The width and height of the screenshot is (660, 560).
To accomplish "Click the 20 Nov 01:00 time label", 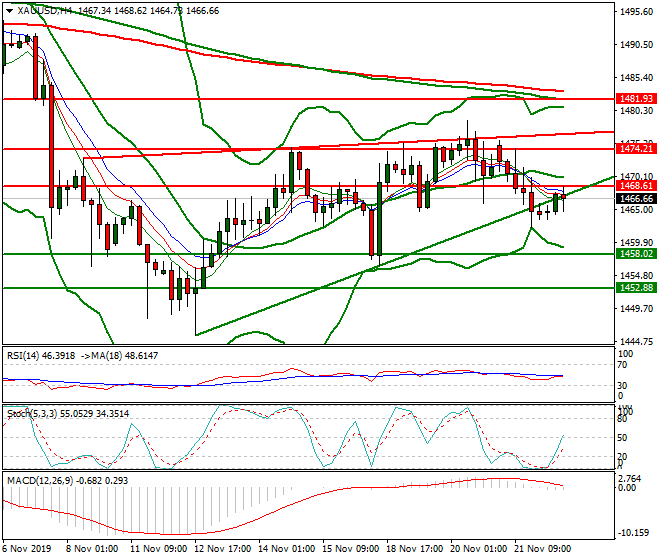I will click(479, 549).
